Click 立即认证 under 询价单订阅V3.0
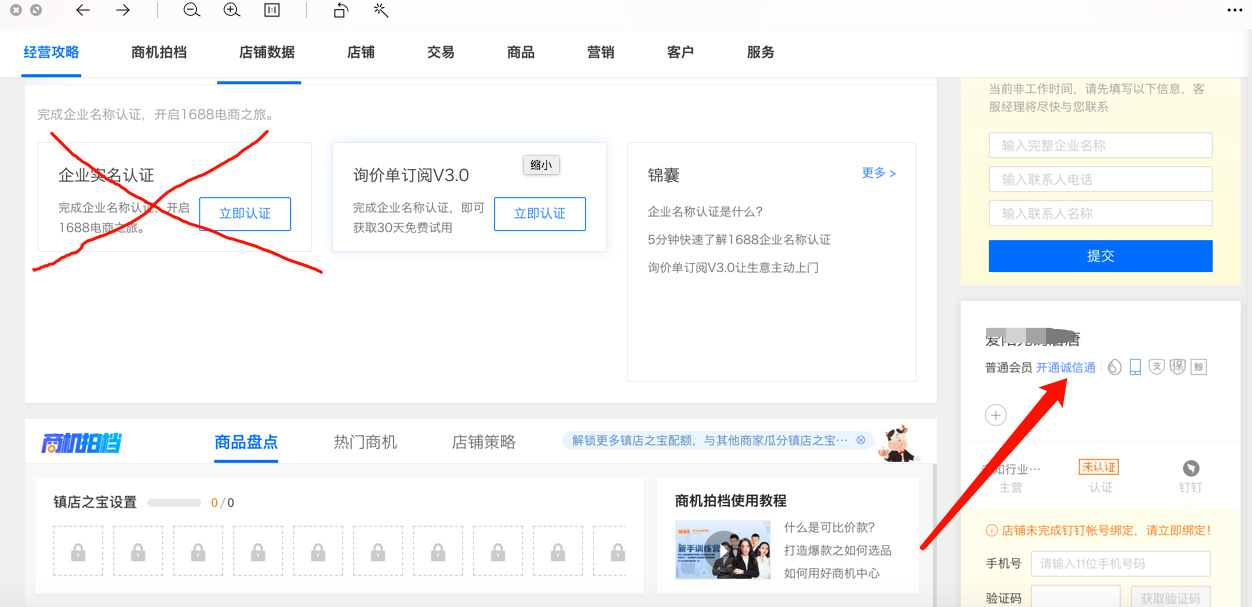The height and width of the screenshot is (607, 1252). tap(540, 214)
